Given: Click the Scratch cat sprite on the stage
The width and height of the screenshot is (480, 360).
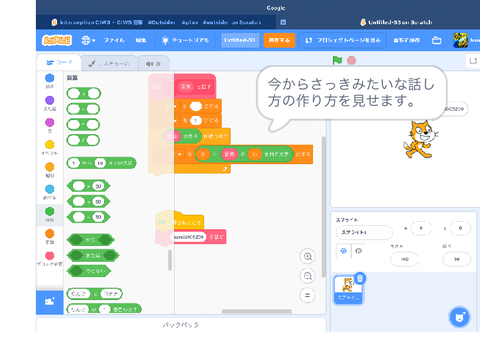Looking at the screenshot, I should click(421, 139).
